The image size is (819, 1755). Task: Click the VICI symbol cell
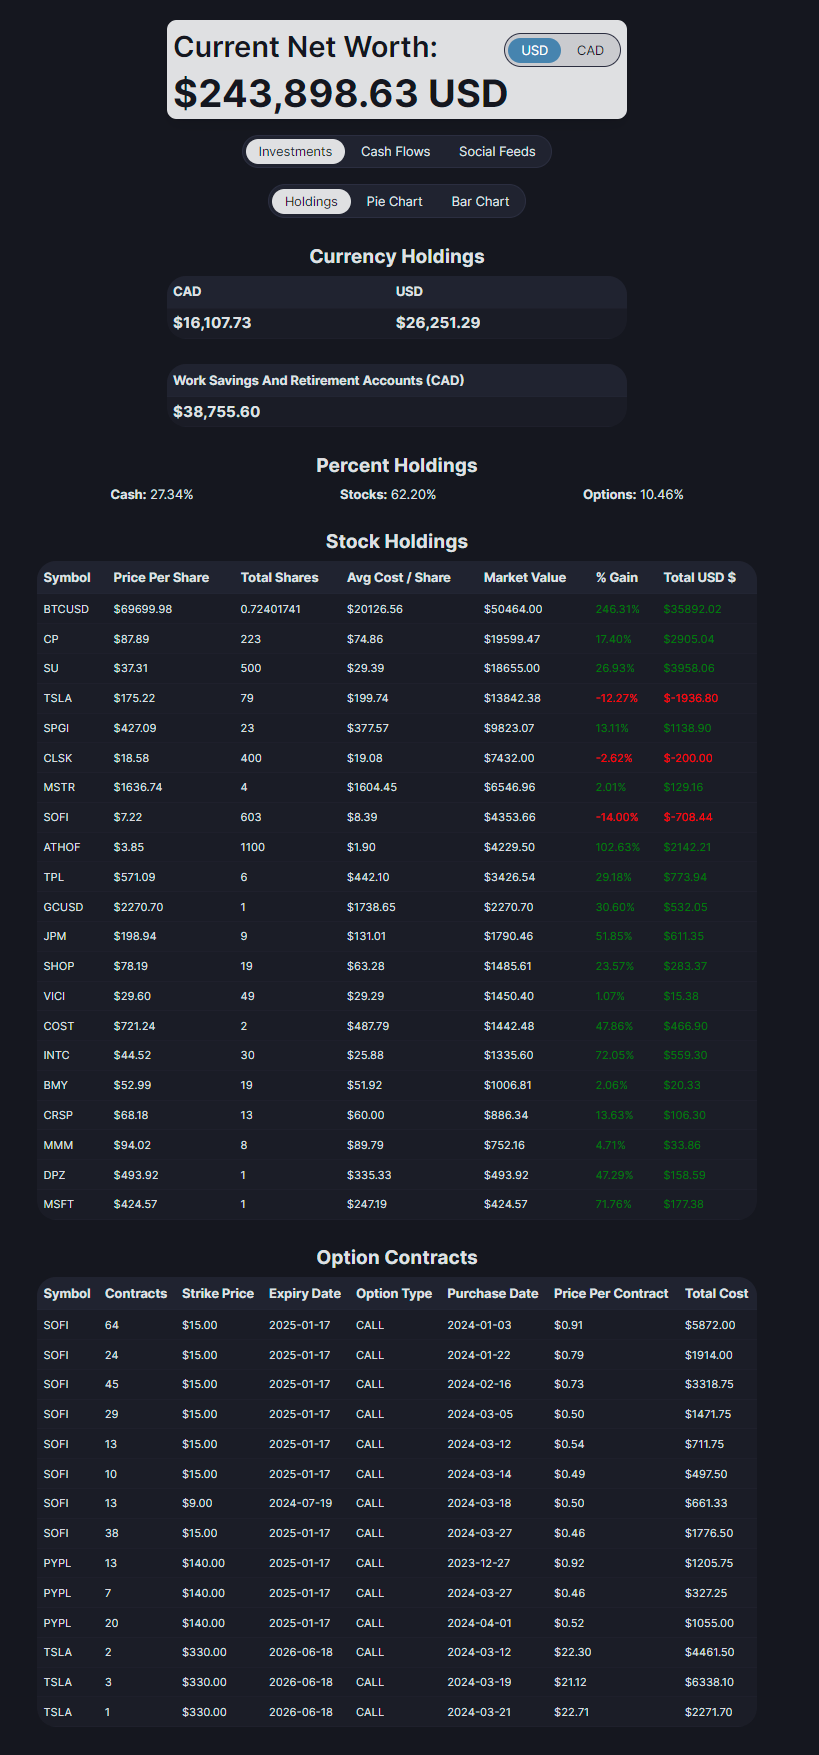pos(54,996)
